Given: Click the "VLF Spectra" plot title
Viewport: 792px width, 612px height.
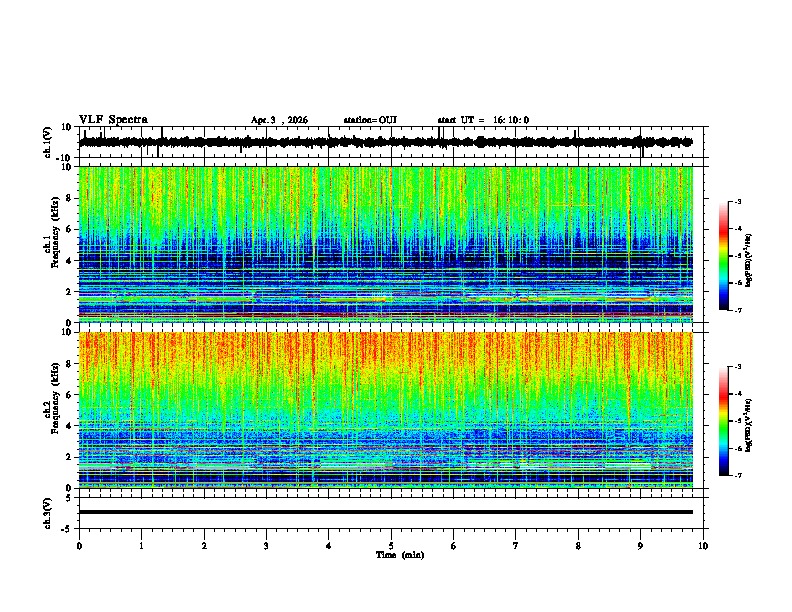Looking at the screenshot, I should coord(113,120).
